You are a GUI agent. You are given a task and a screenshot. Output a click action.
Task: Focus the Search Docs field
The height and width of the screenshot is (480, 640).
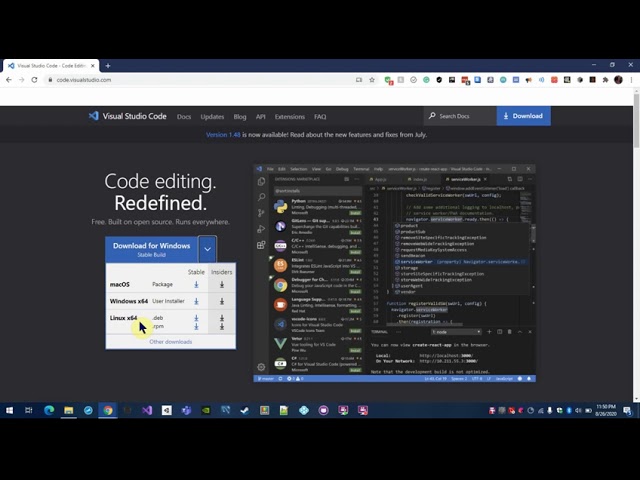(460, 116)
